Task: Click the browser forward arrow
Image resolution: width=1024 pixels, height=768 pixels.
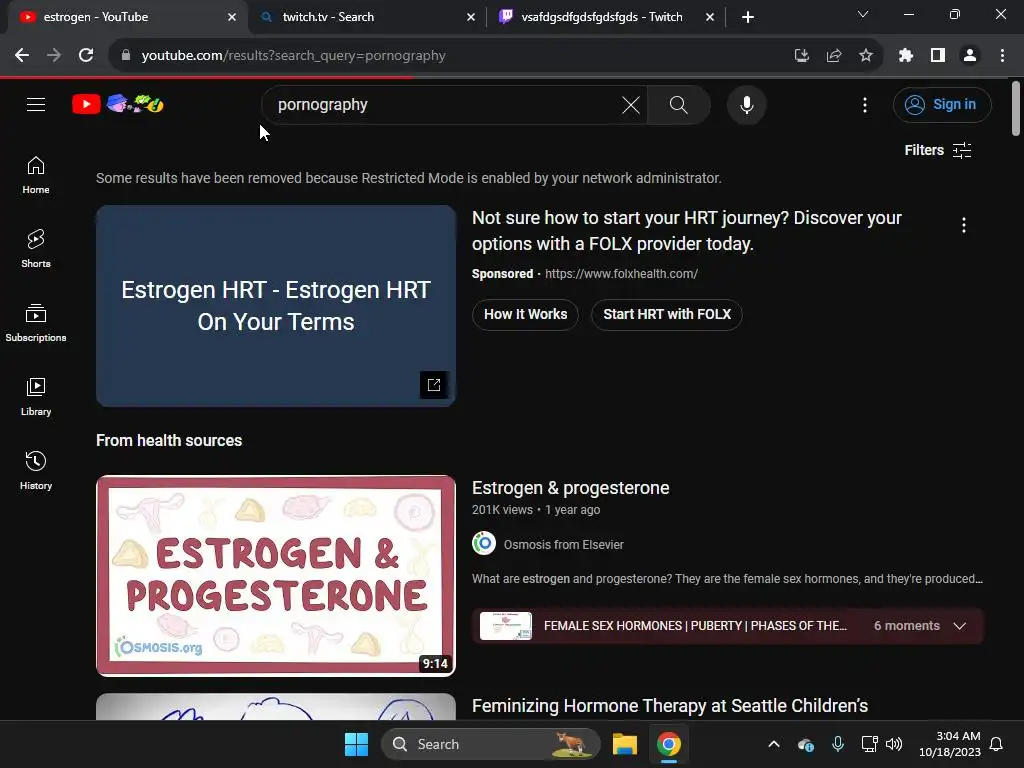Action: (54, 56)
